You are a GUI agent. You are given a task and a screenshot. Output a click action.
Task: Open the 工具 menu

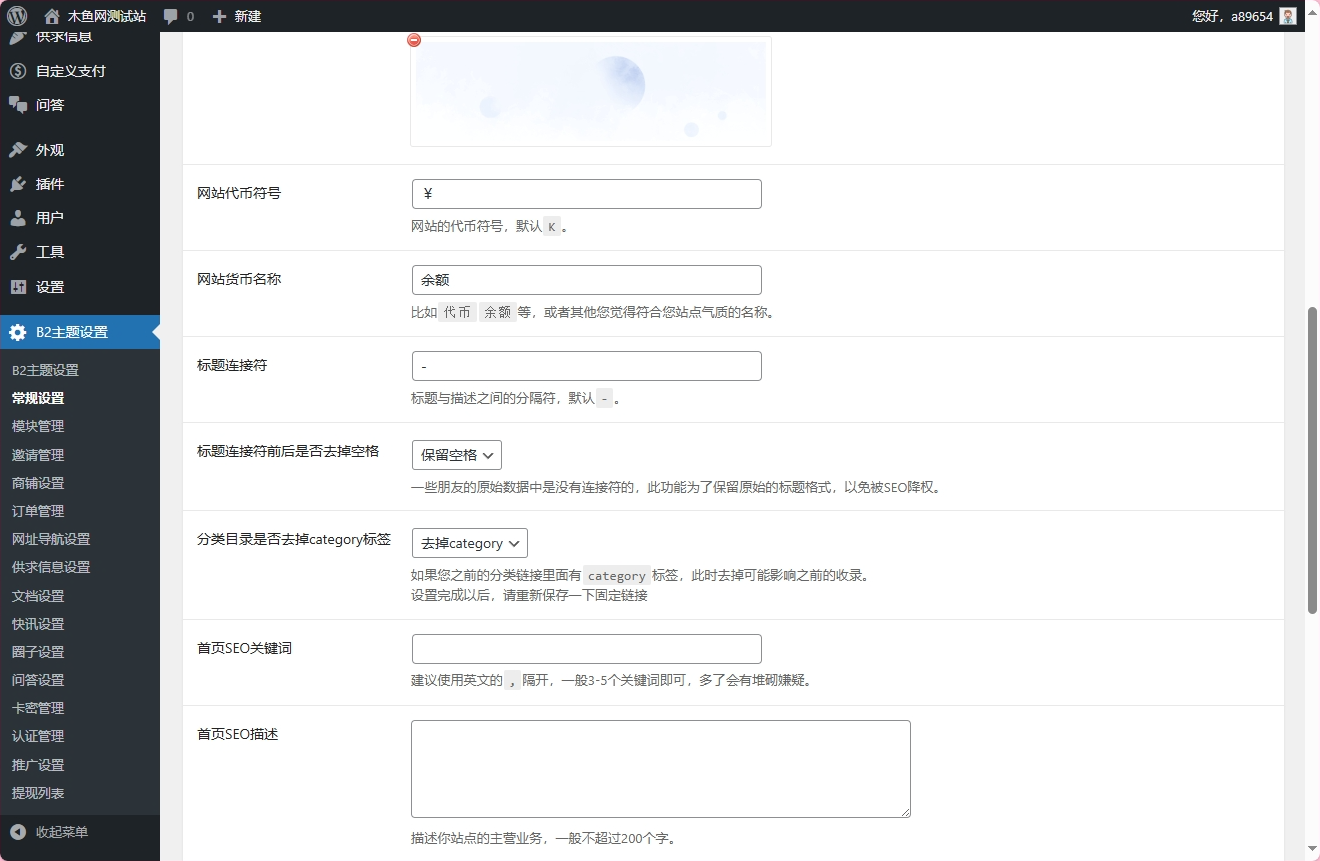50,252
